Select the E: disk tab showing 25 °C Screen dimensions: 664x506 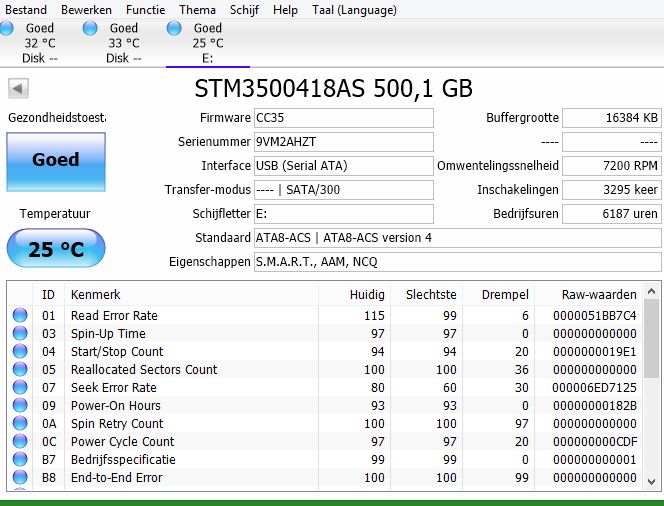208,43
